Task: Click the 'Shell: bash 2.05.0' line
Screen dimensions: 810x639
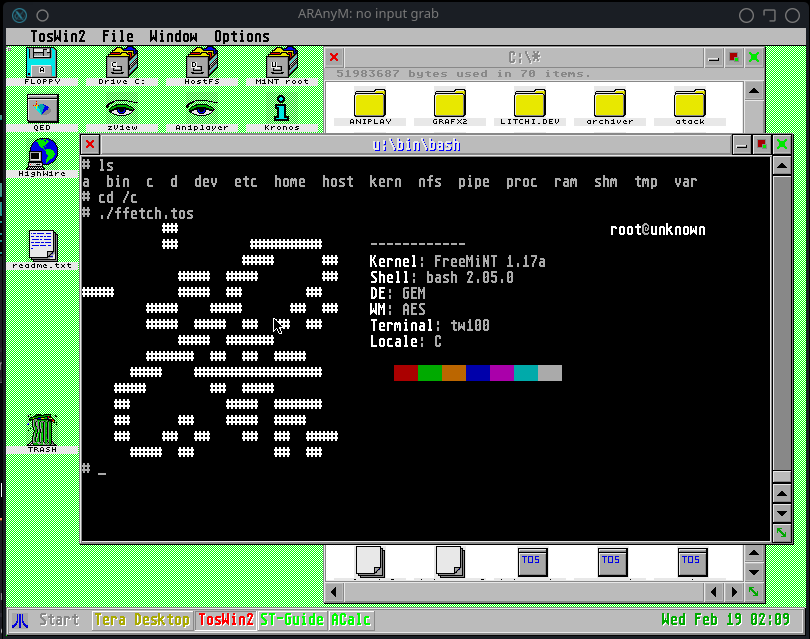Action: [442, 278]
